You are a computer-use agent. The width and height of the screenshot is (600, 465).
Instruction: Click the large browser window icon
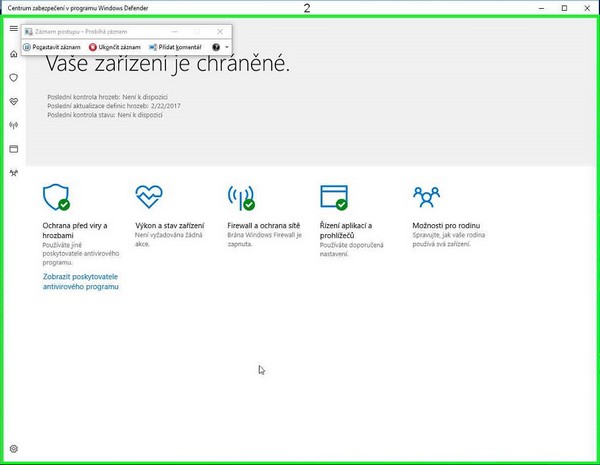(334, 197)
